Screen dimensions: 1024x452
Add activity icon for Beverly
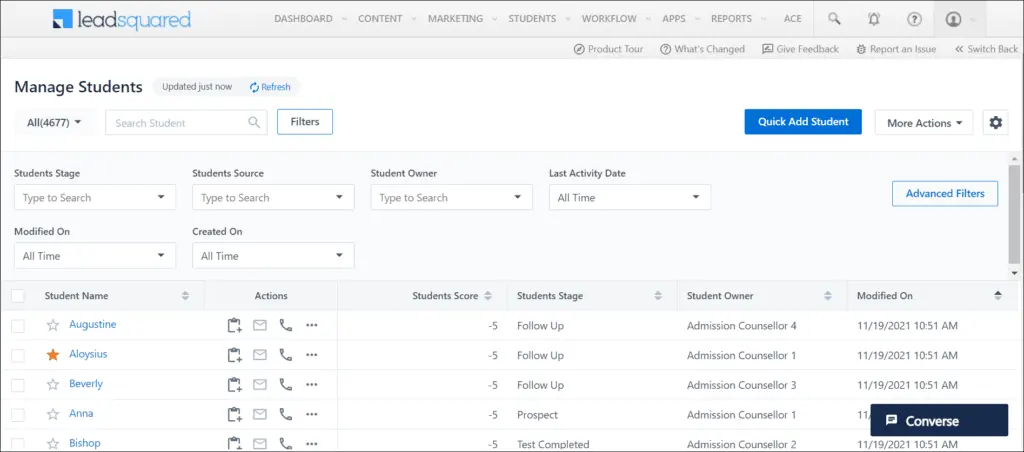tap(234, 385)
